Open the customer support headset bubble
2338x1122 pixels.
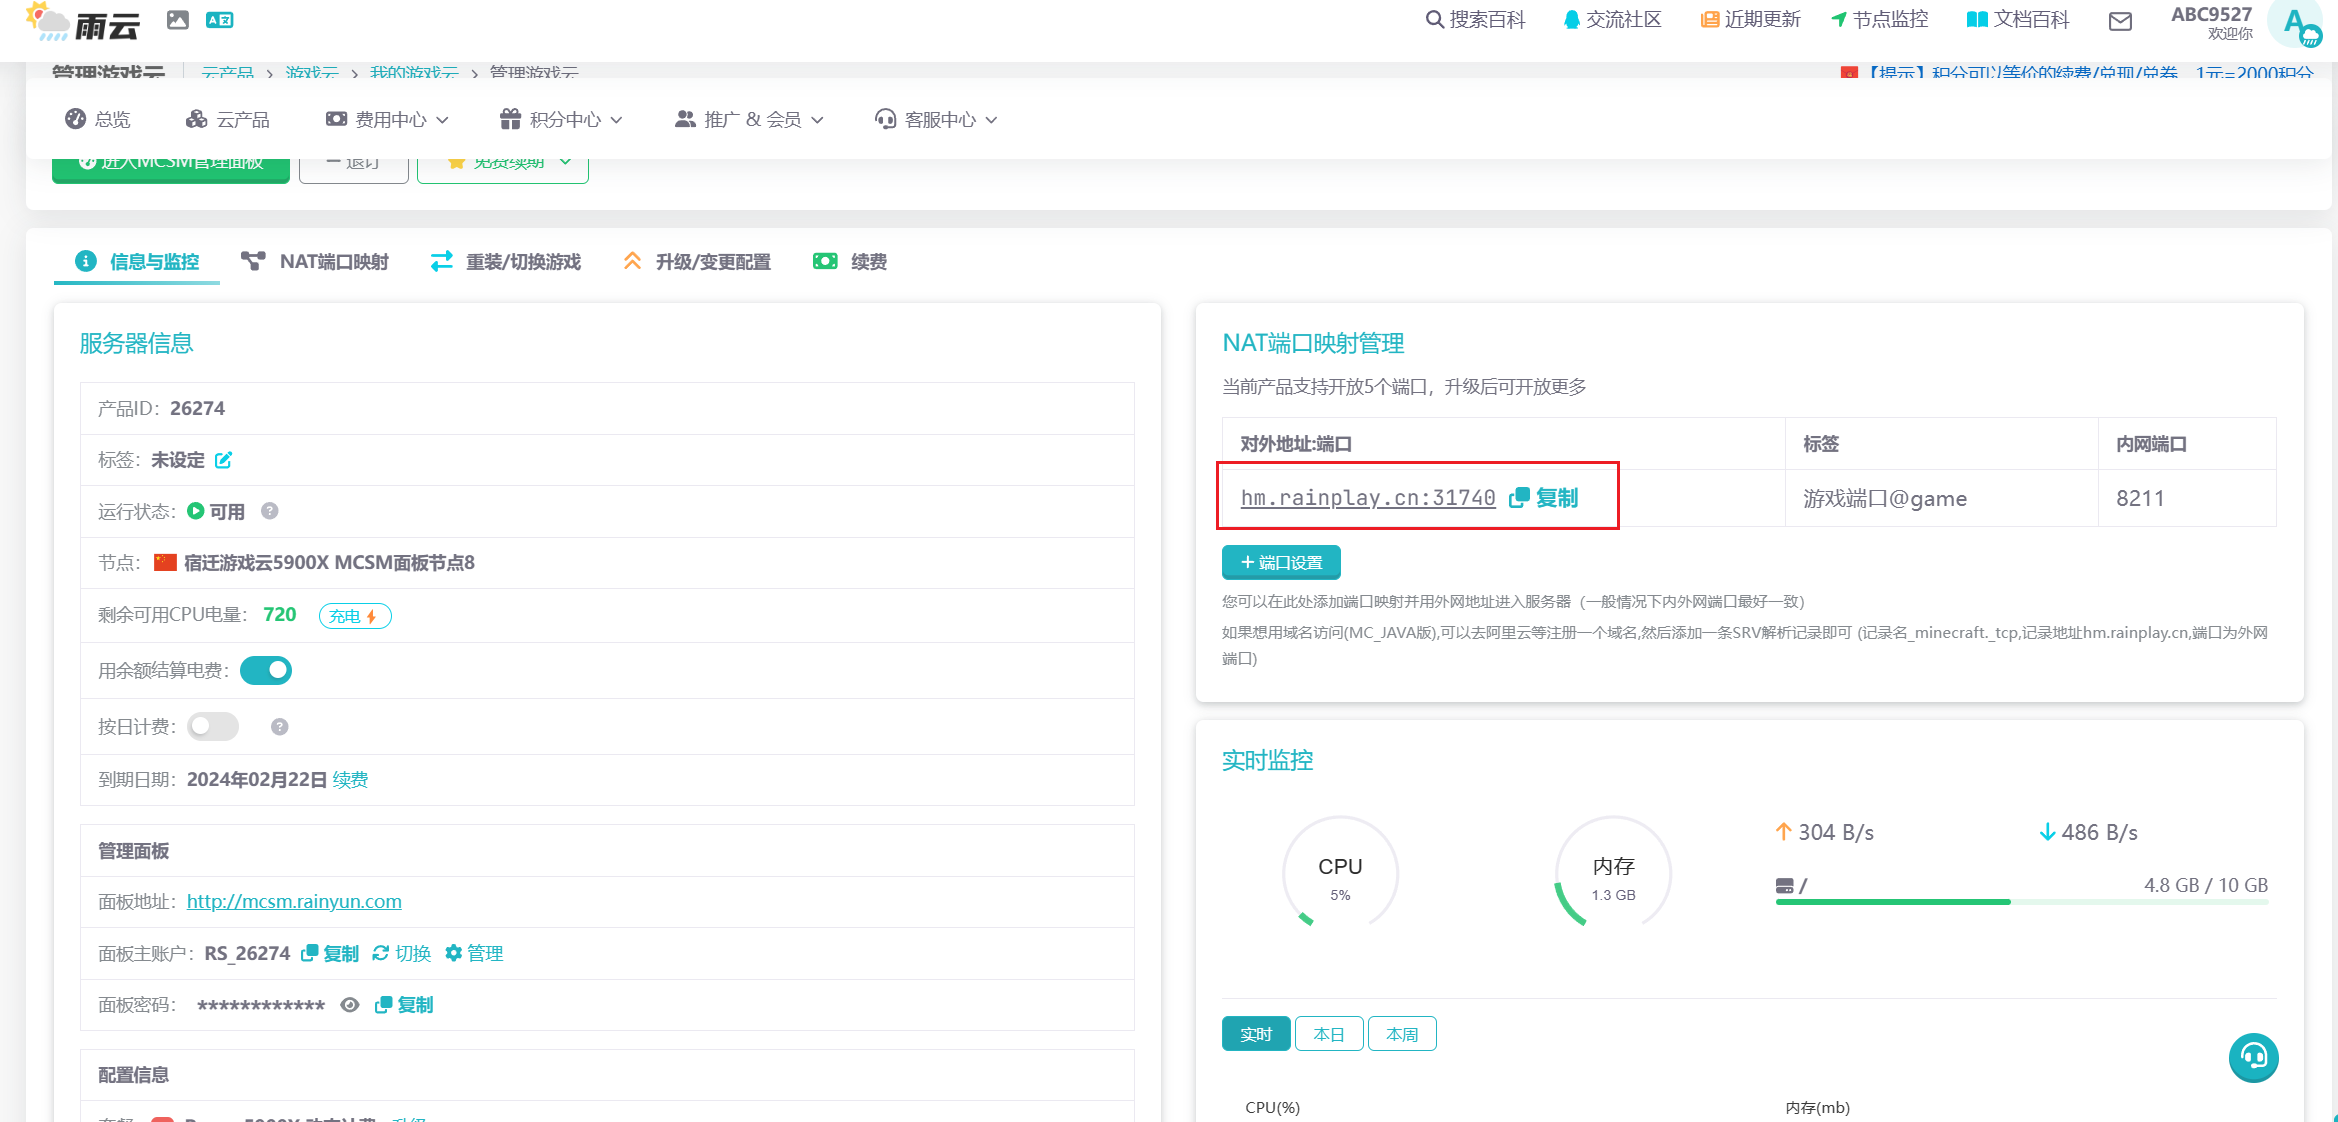(2253, 1057)
